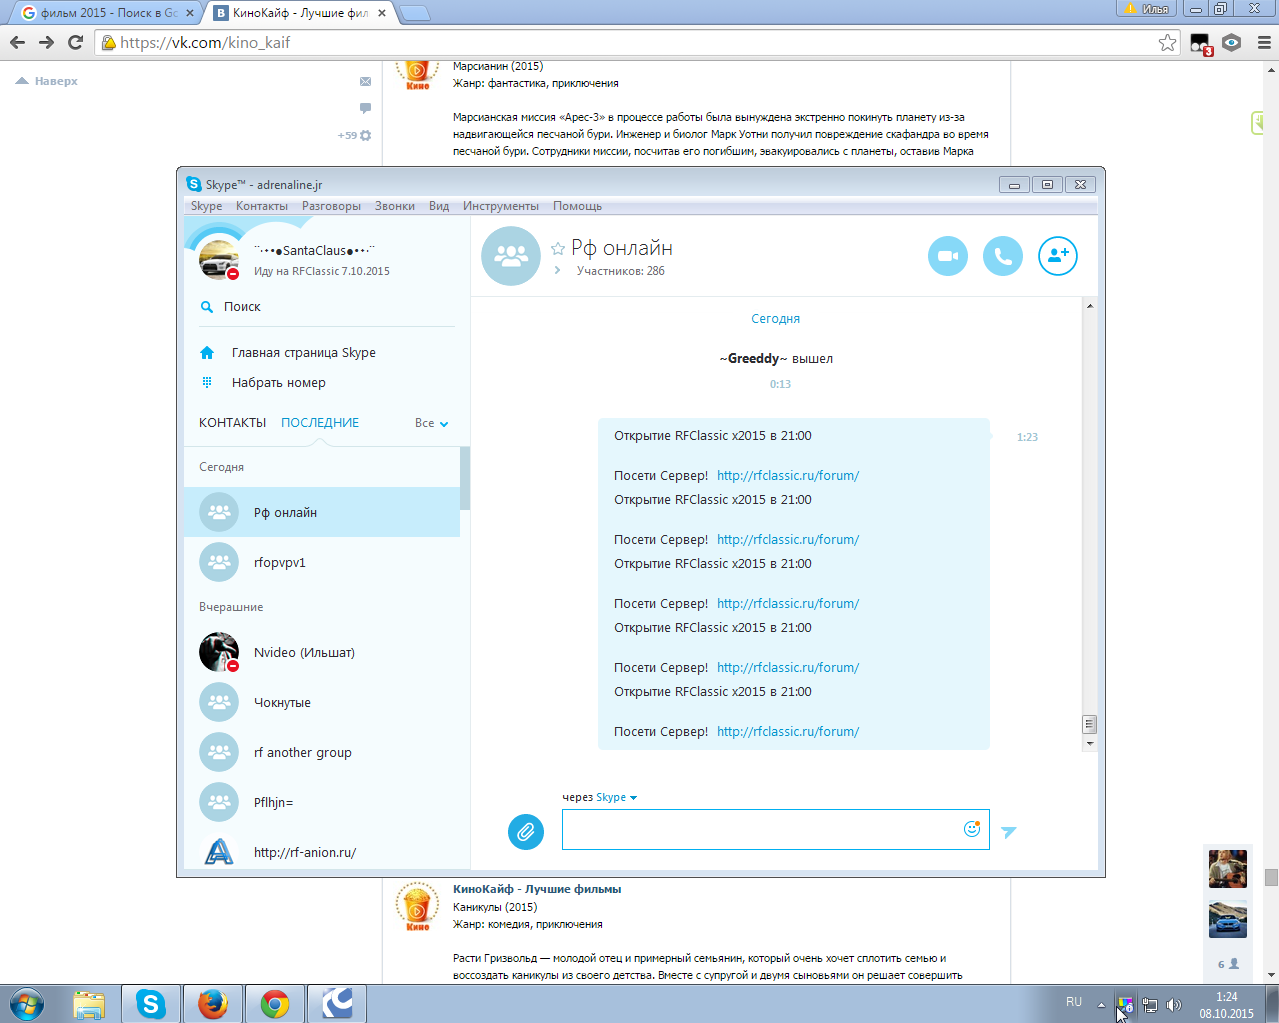The height and width of the screenshot is (1023, 1279).
Task: Open the rfopvpv1 group chat
Action: 322,562
